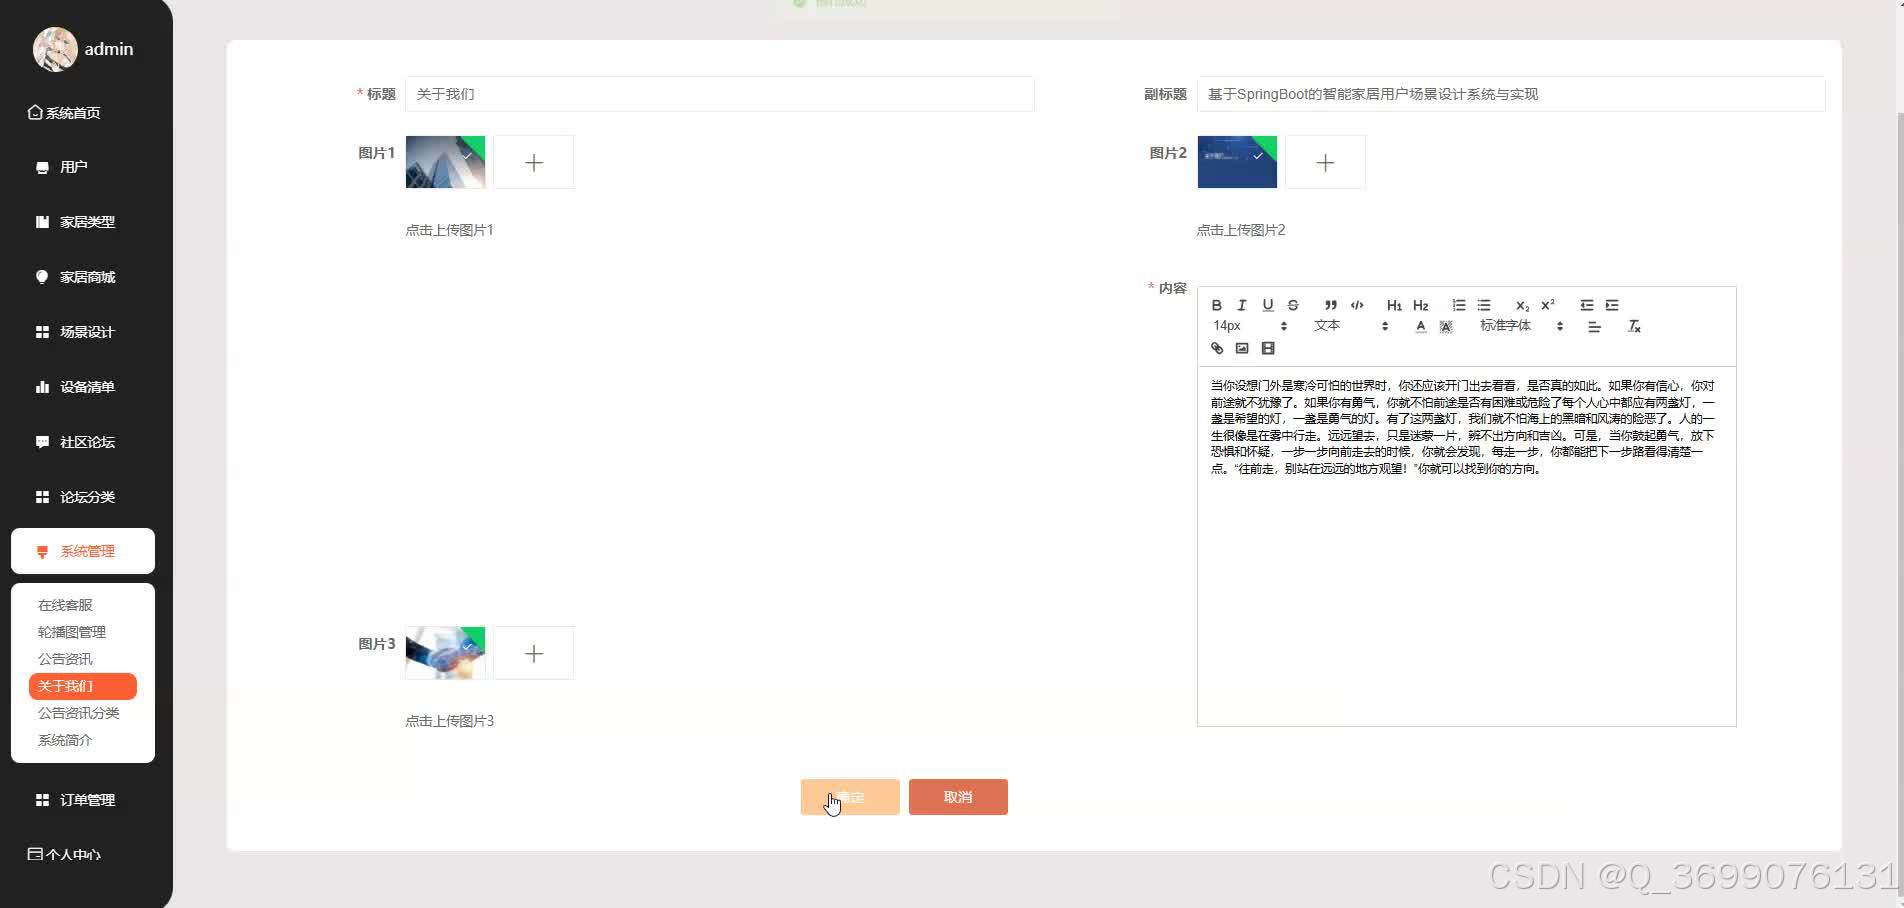The image size is (1904, 908).
Task: Click the confirm submit button
Action: pos(850,797)
